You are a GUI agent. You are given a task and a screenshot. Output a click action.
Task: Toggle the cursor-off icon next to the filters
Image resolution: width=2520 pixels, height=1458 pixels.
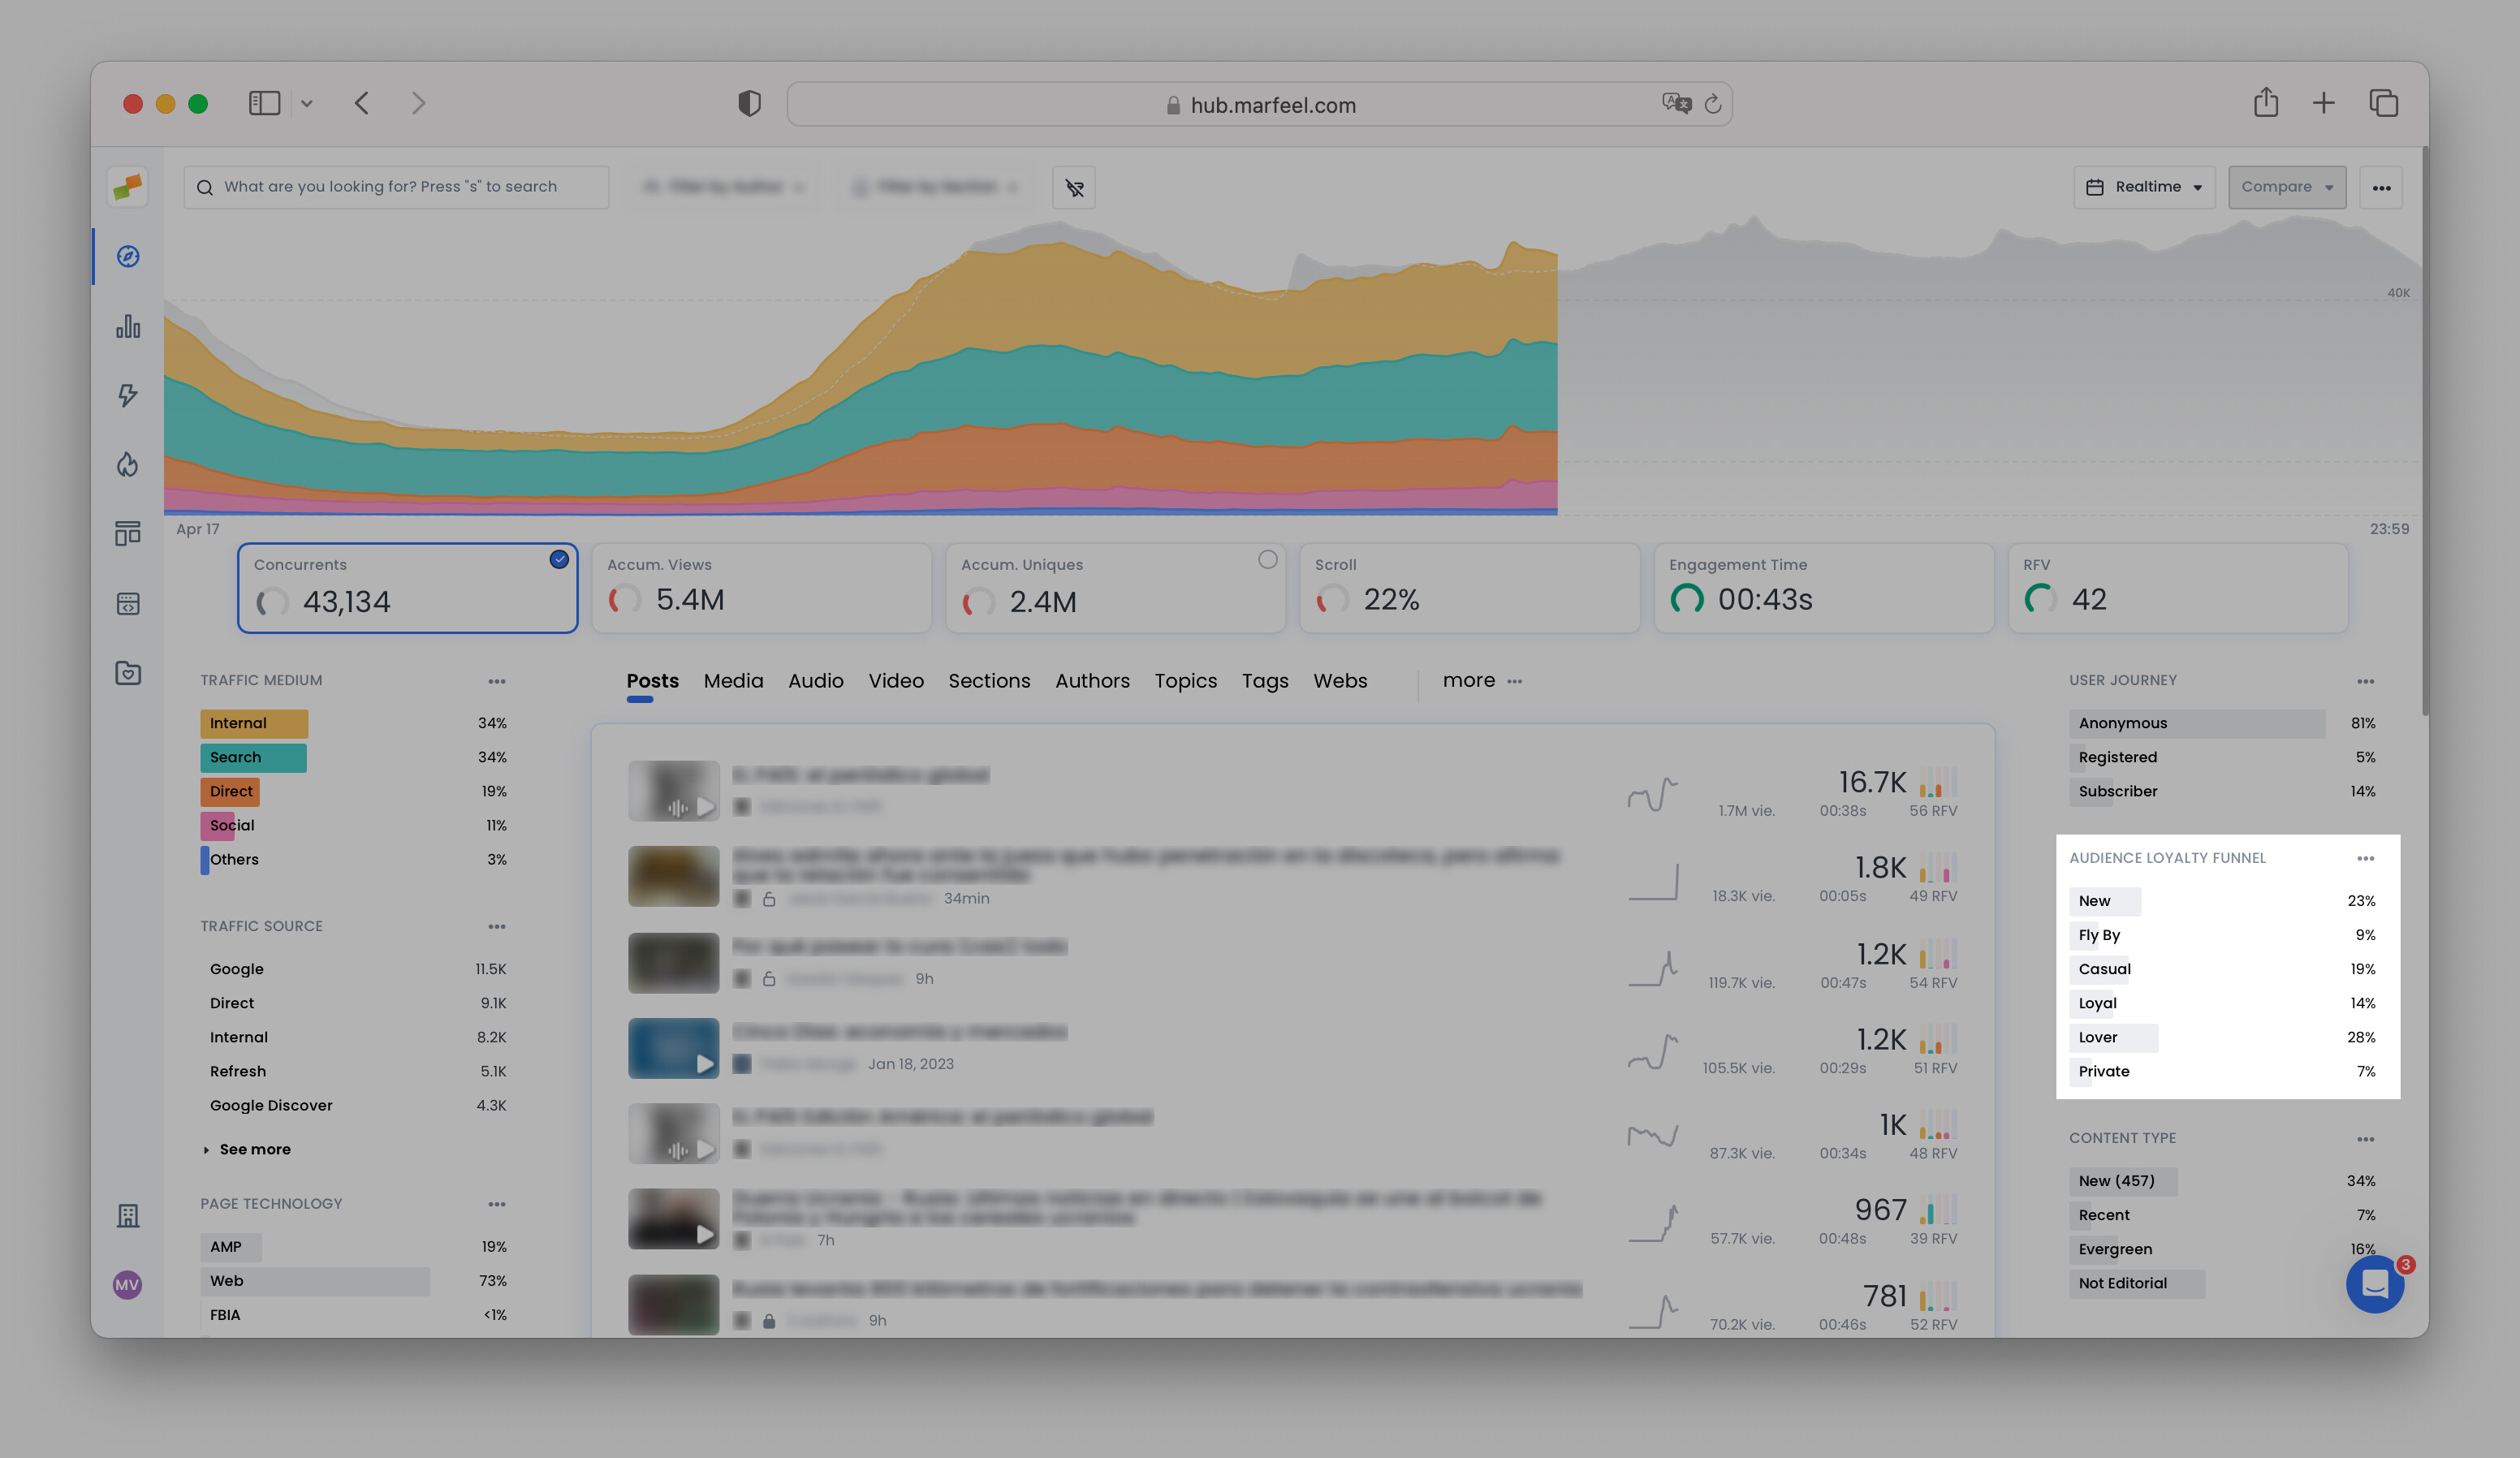(x=1073, y=188)
